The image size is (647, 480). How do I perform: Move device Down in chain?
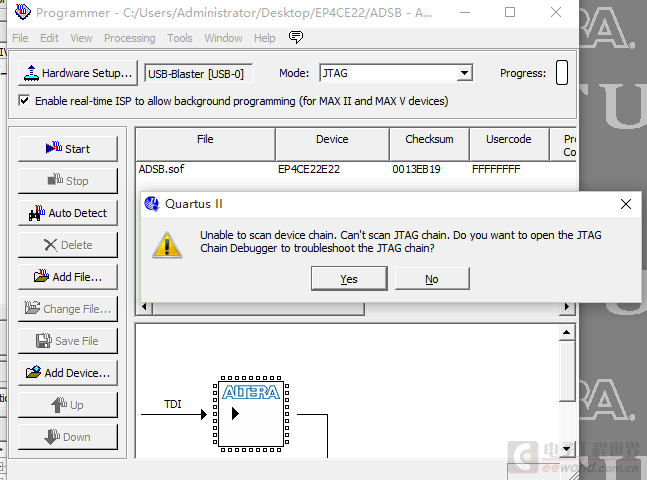(68, 437)
